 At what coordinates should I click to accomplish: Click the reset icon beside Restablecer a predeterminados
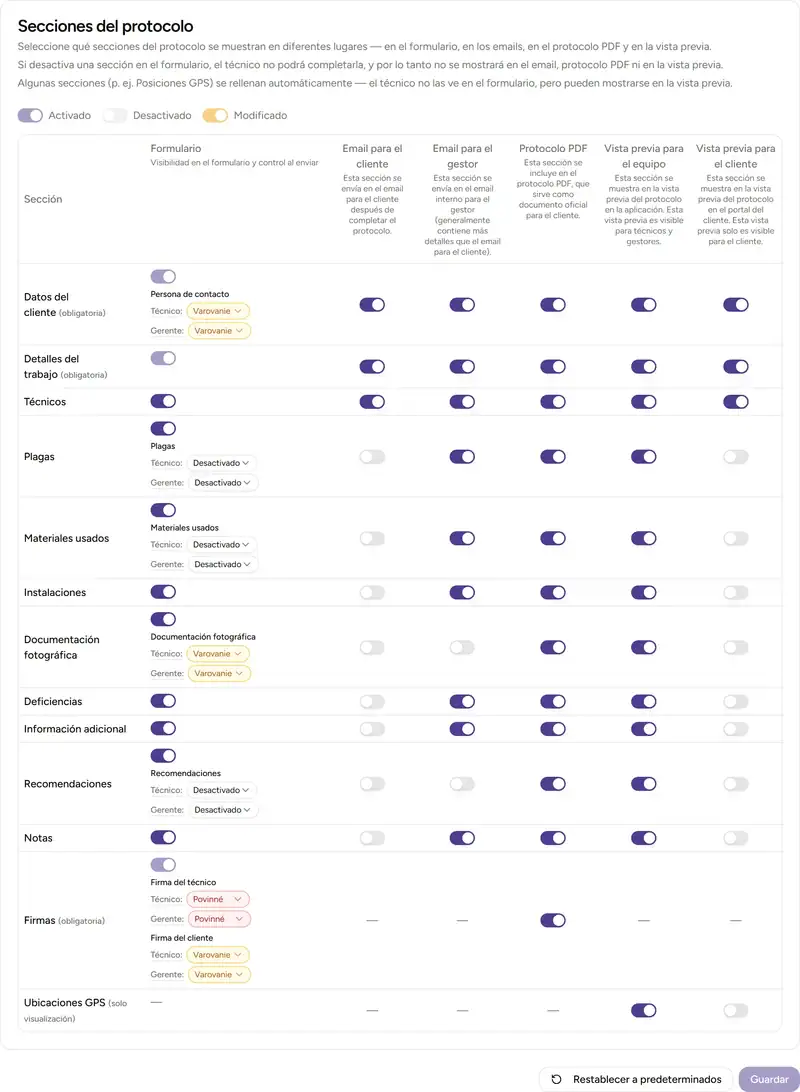[x=556, y=1080]
